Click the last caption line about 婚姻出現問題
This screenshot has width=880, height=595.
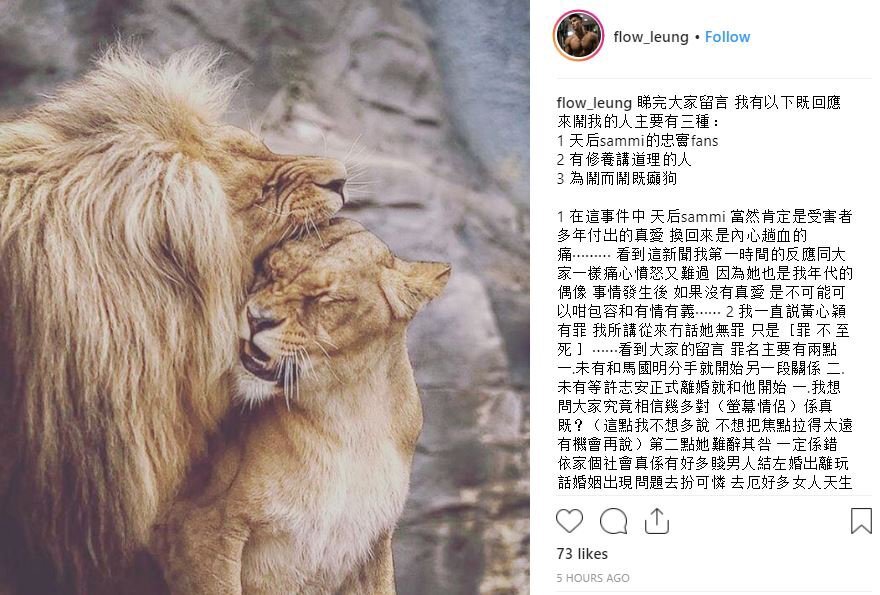coord(705,482)
